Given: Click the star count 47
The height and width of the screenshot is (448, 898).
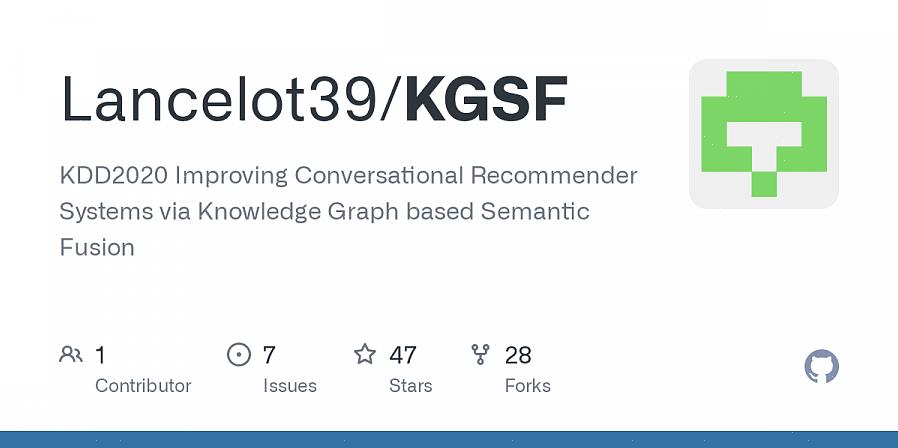Looking at the screenshot, I should tap(403, 354).
